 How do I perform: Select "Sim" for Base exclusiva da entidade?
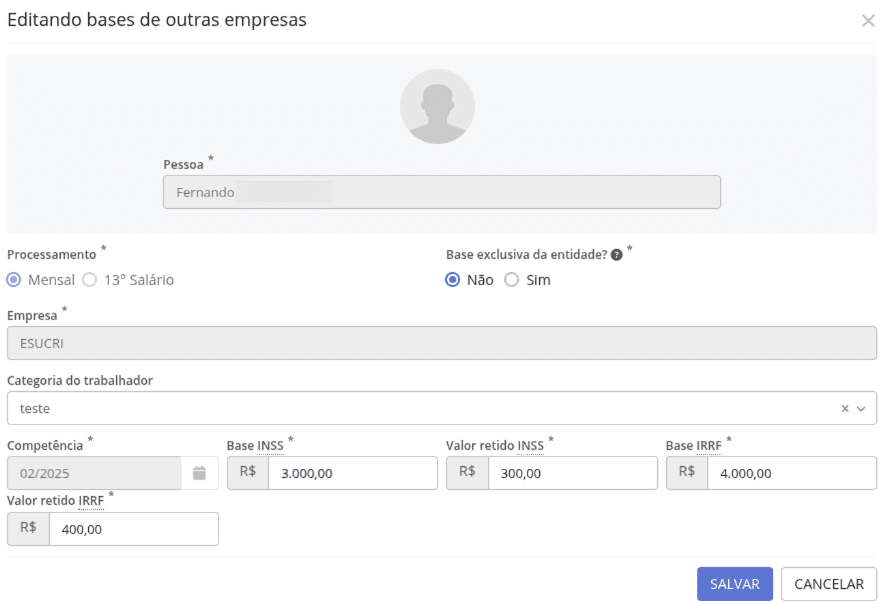tap(510, 280)
